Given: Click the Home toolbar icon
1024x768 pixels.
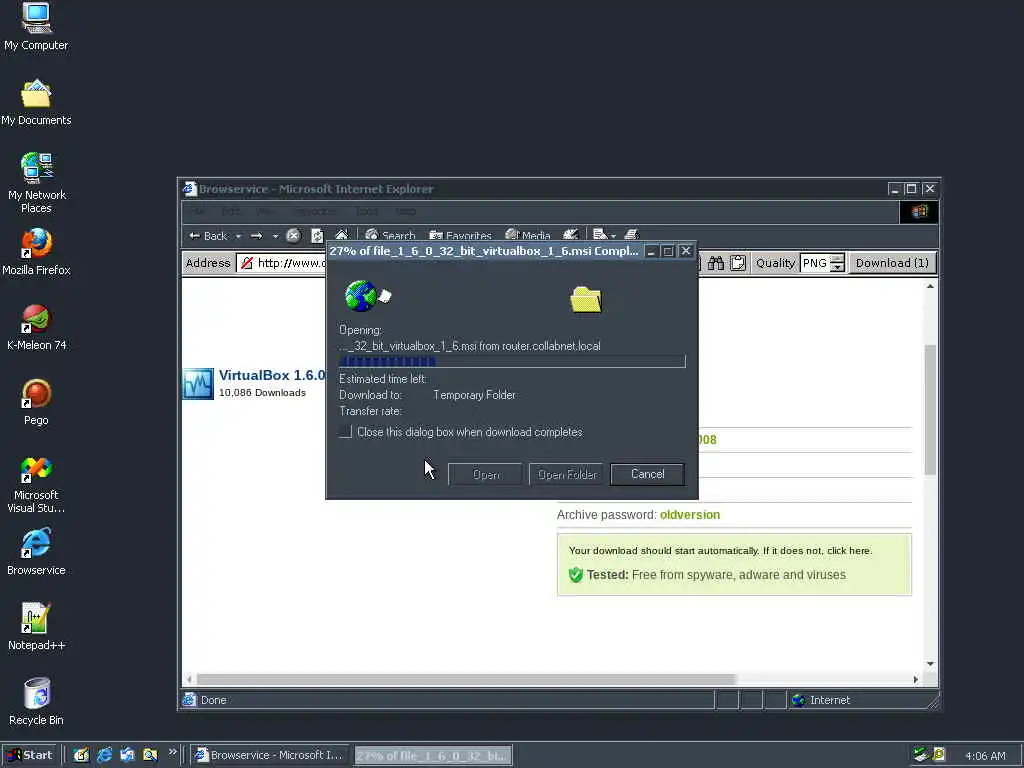Looking at the screenshot, I should point(342,234).
